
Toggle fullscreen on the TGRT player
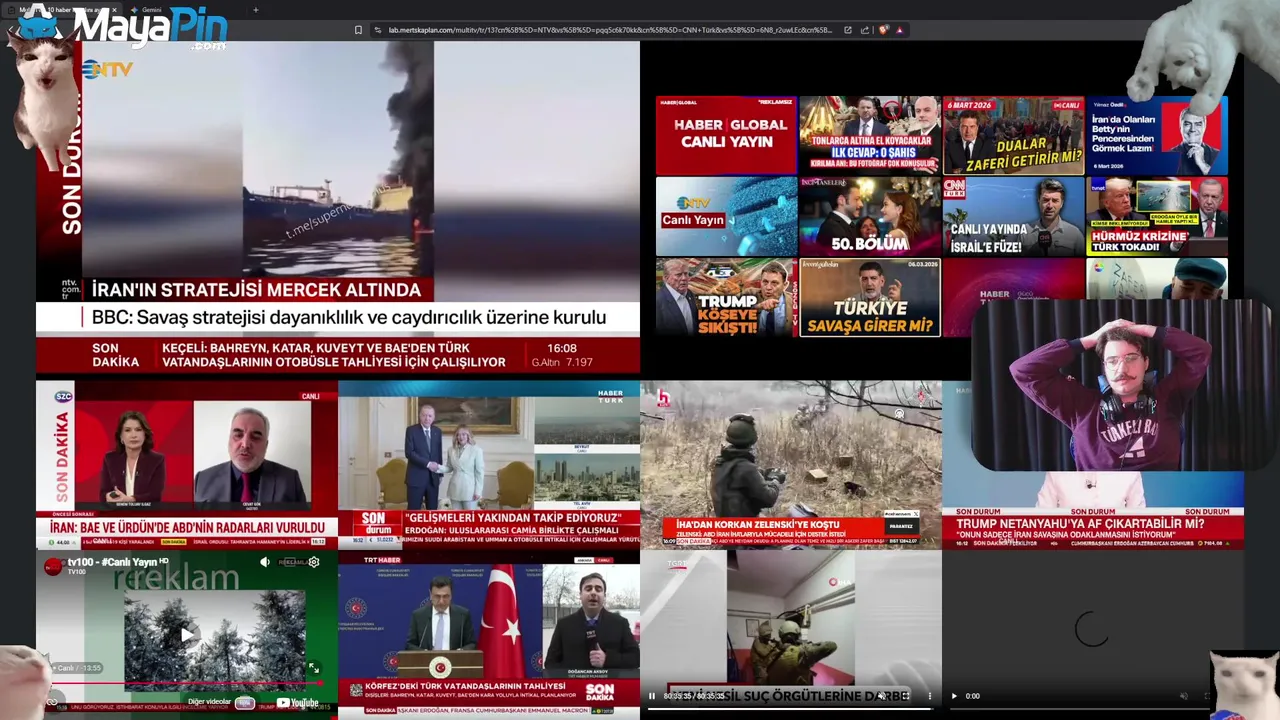(905, 696)
